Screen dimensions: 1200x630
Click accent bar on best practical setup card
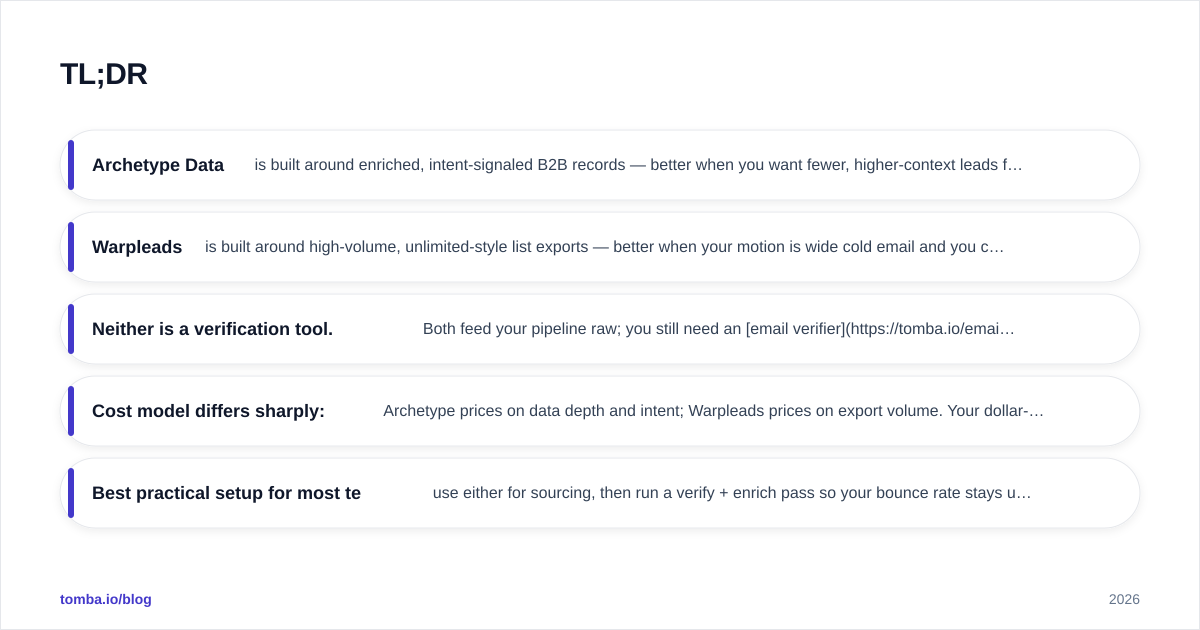point(71,493)
